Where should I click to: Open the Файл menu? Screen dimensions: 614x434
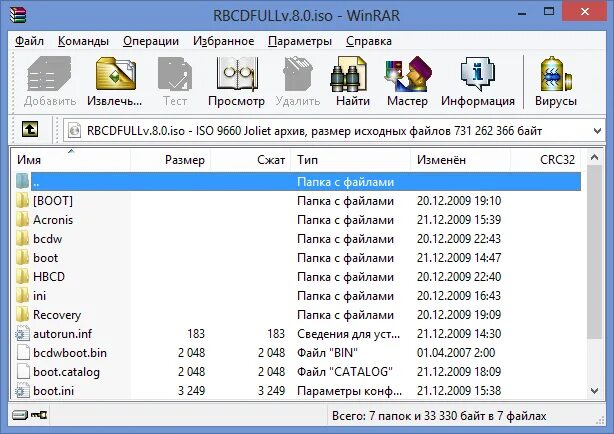(29, 41)
